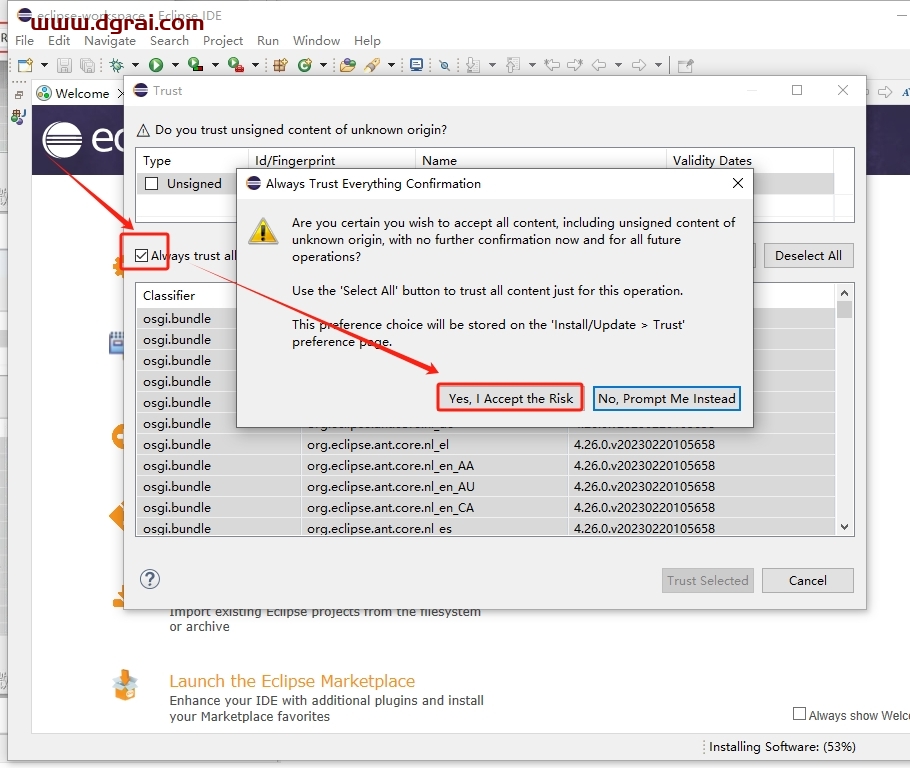Click the Save toolbar icon

tap(64, 65)
